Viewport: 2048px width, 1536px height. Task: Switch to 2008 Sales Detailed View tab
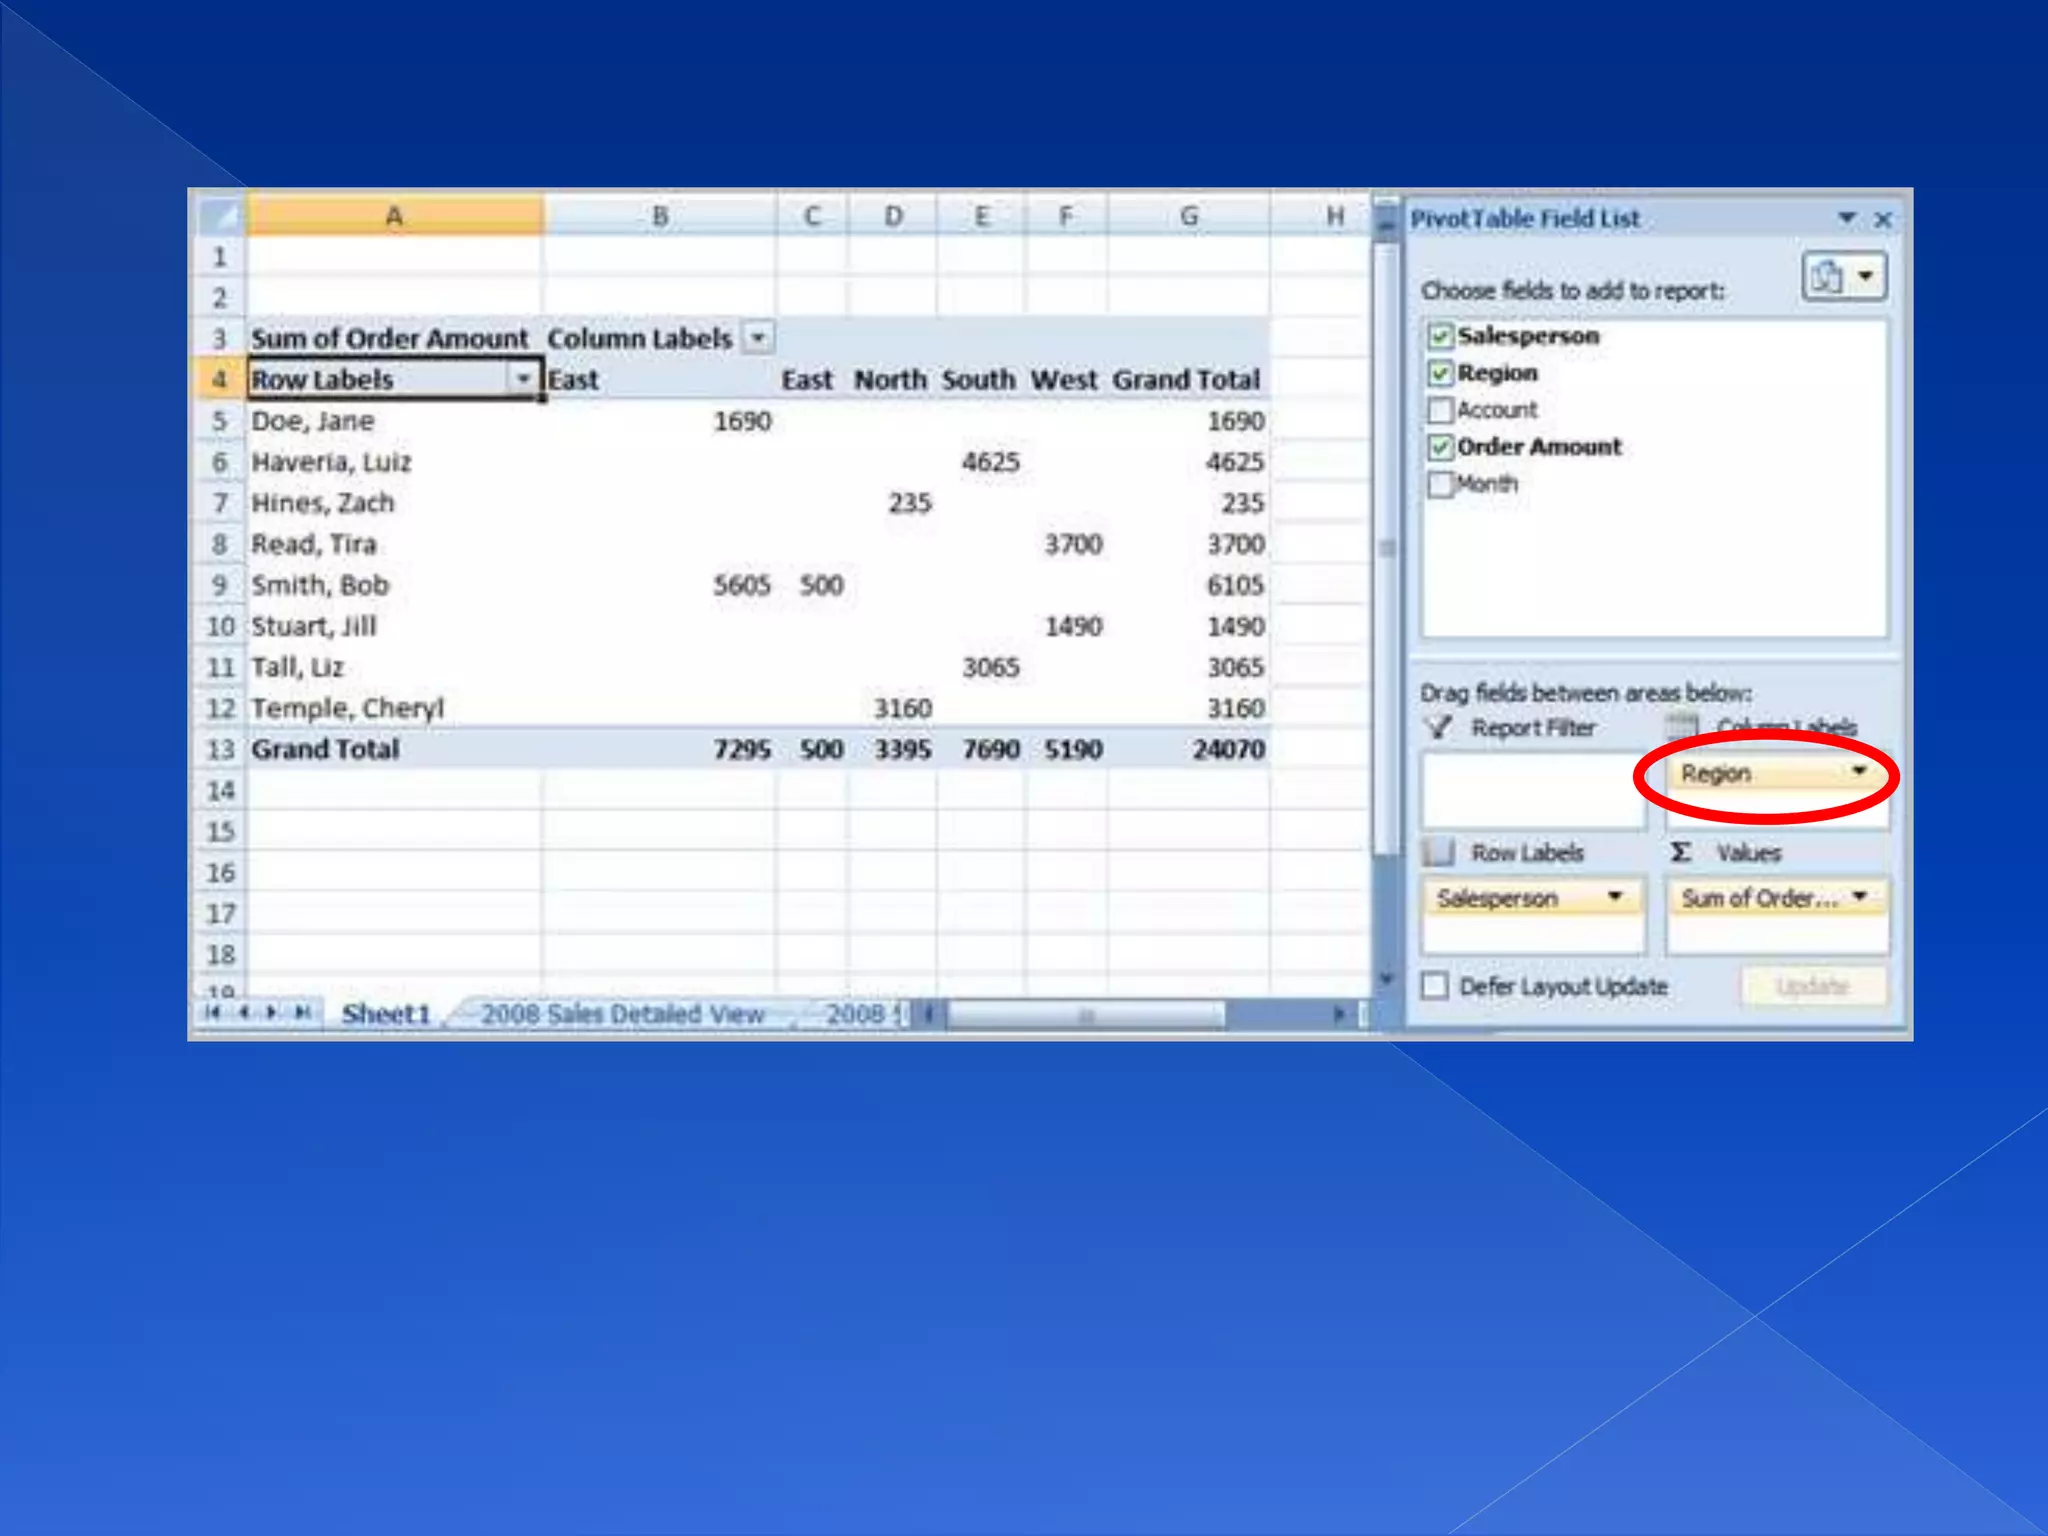[x=622, y=1014]
